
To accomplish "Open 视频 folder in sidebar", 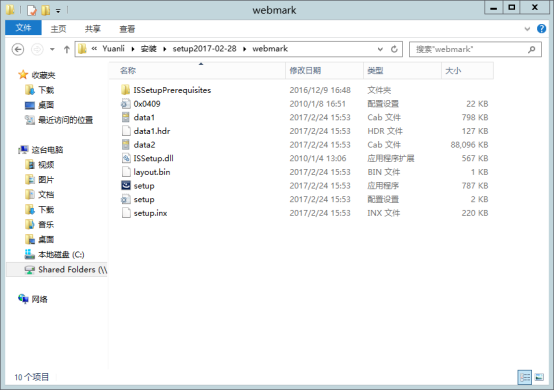I will coord(46,165).
